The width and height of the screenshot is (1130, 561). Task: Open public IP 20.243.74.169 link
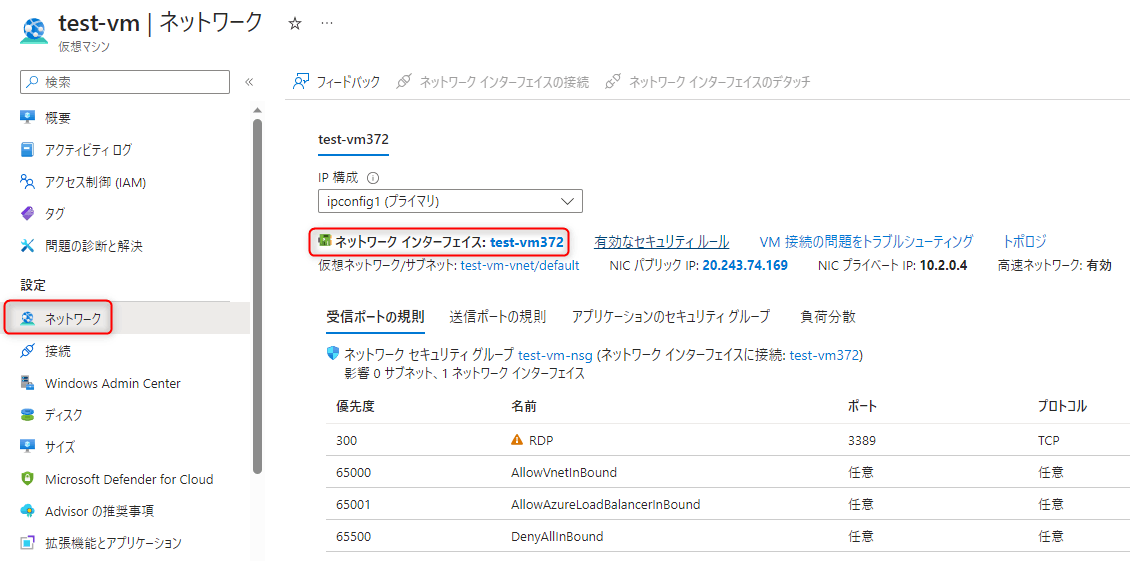[x=745, y=265]
